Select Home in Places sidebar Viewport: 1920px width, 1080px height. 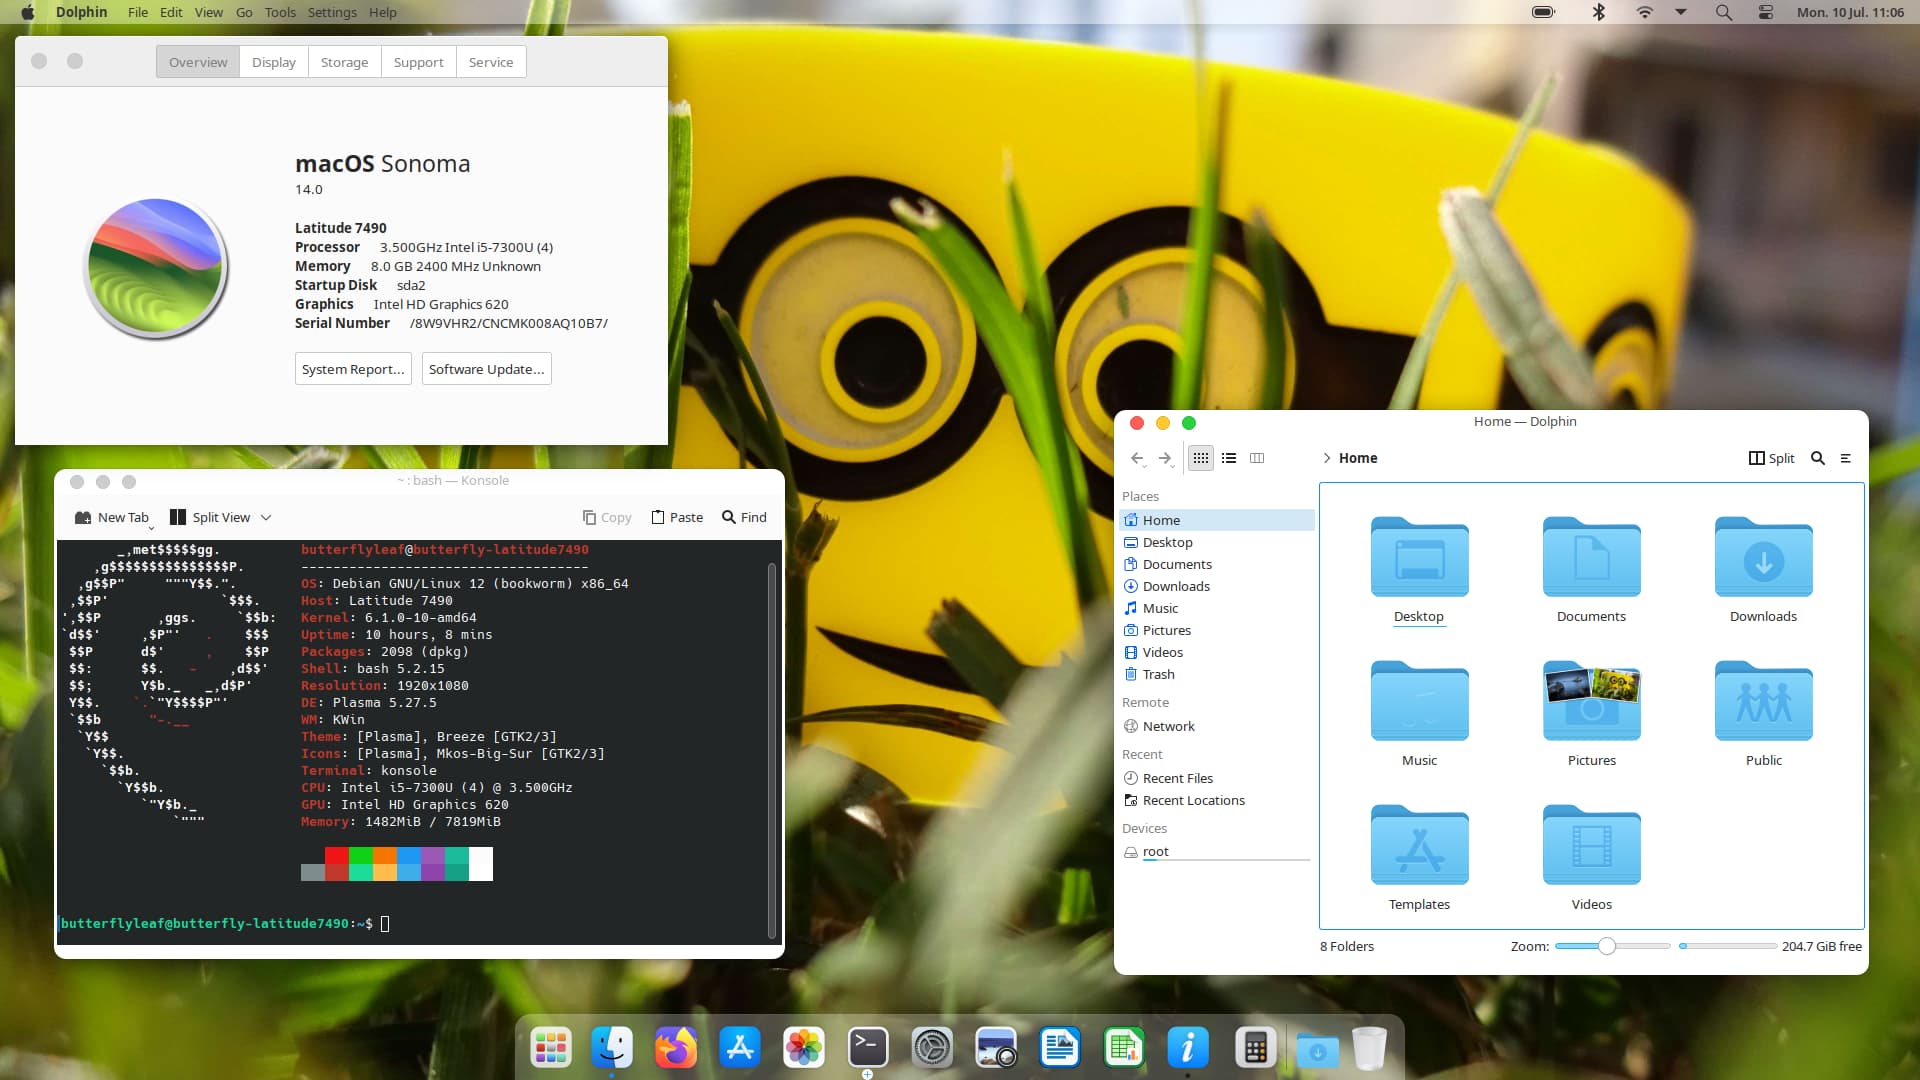(x=1216, y=520)
